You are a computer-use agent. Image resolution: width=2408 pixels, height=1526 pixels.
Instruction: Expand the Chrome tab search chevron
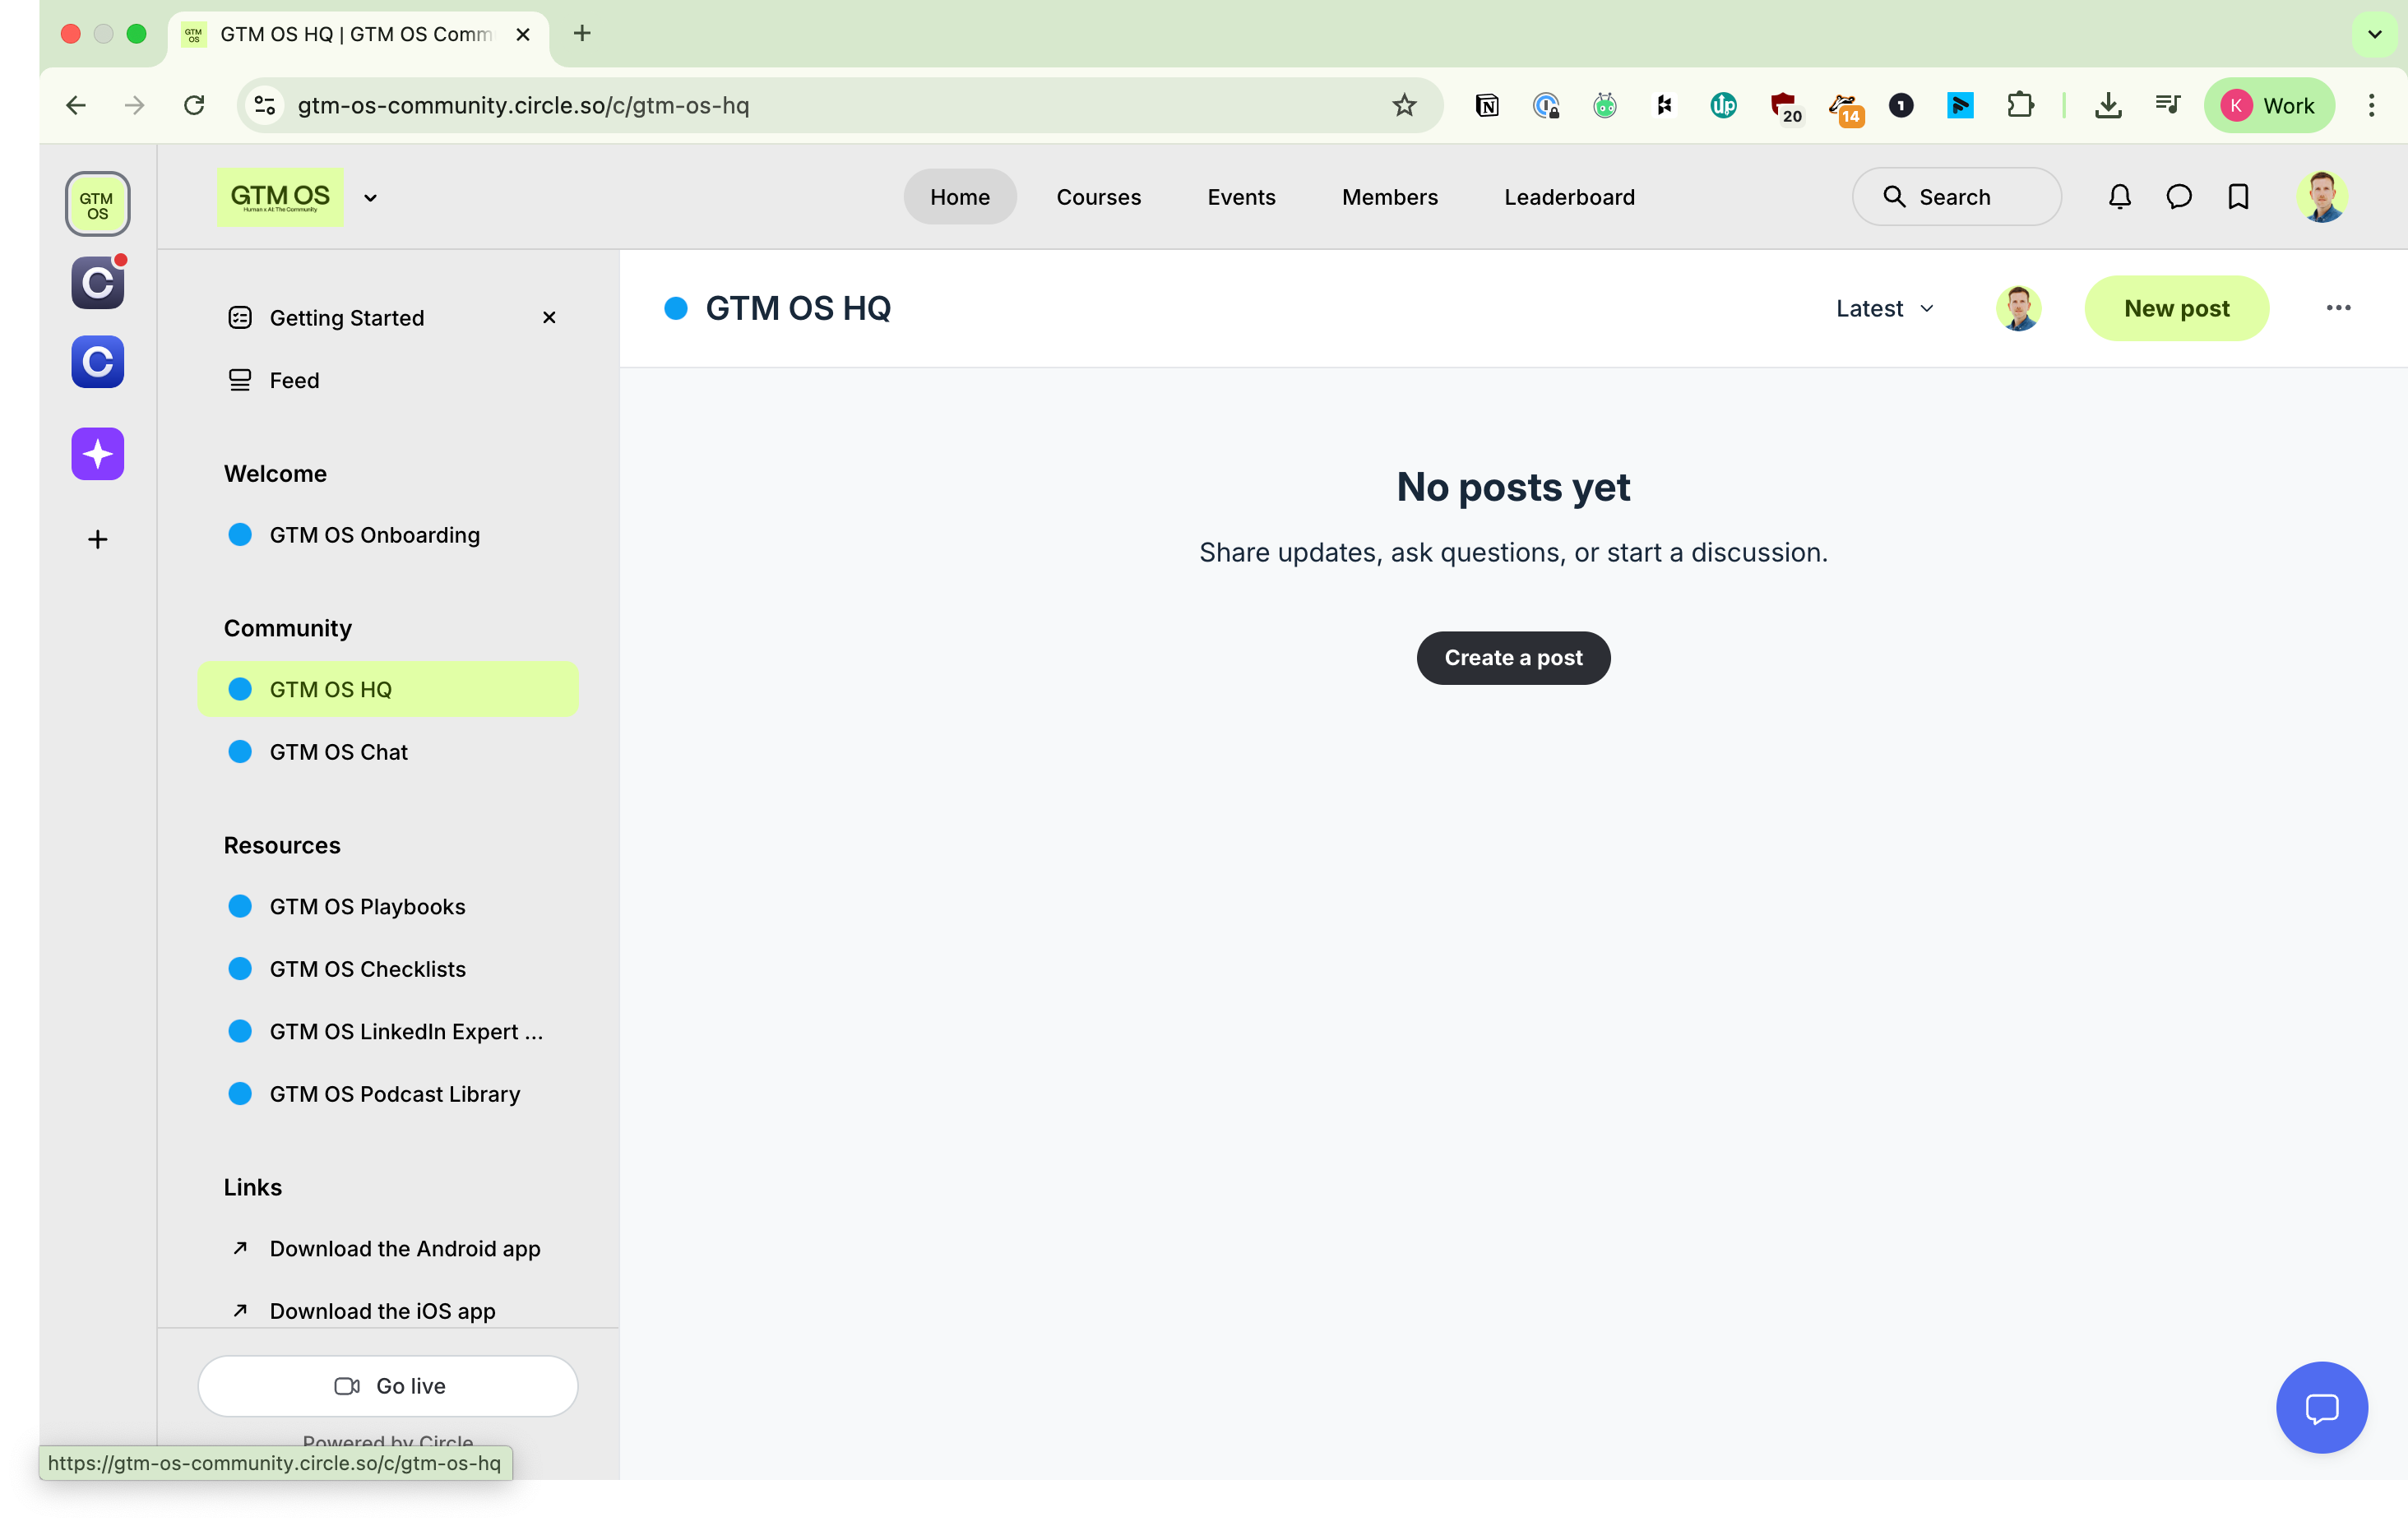[2374, 34]
